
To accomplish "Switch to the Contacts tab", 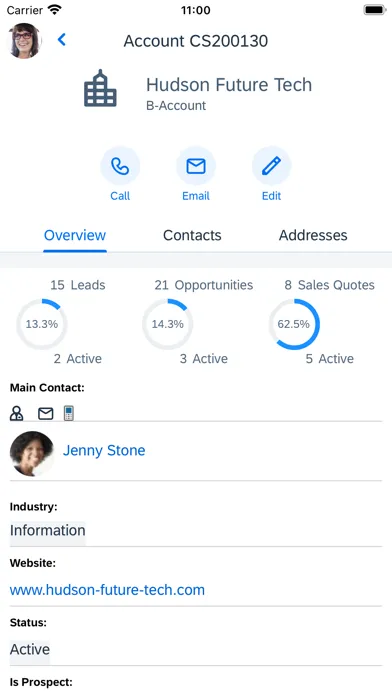I will (x=192, y=235).
